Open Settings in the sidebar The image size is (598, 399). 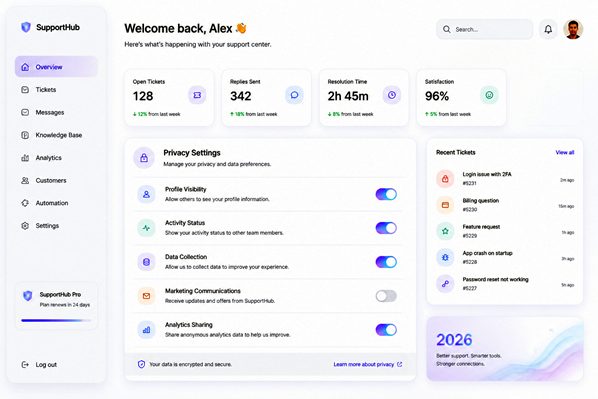[x=56, y=226]
